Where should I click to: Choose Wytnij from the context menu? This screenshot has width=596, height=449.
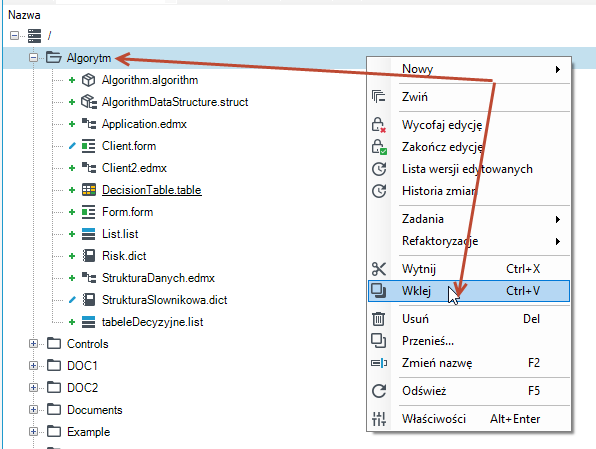click(x=469, y=269)
